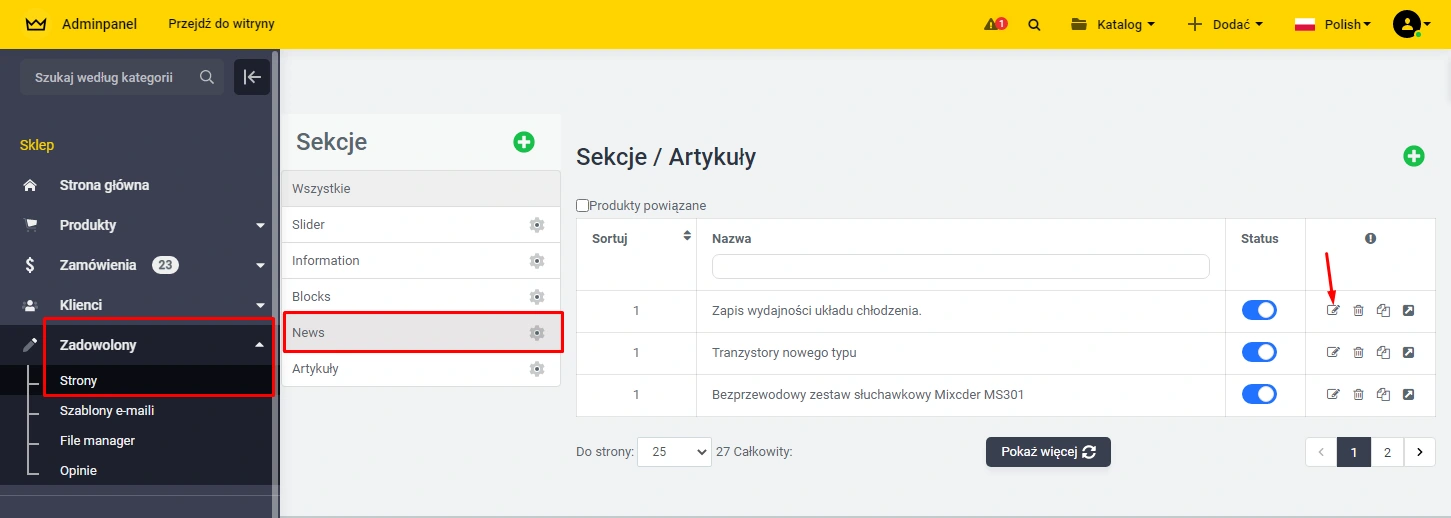1451x518 pixels.
Task: Select Wszystkie in sections list
Action: (x=421, y=189)
